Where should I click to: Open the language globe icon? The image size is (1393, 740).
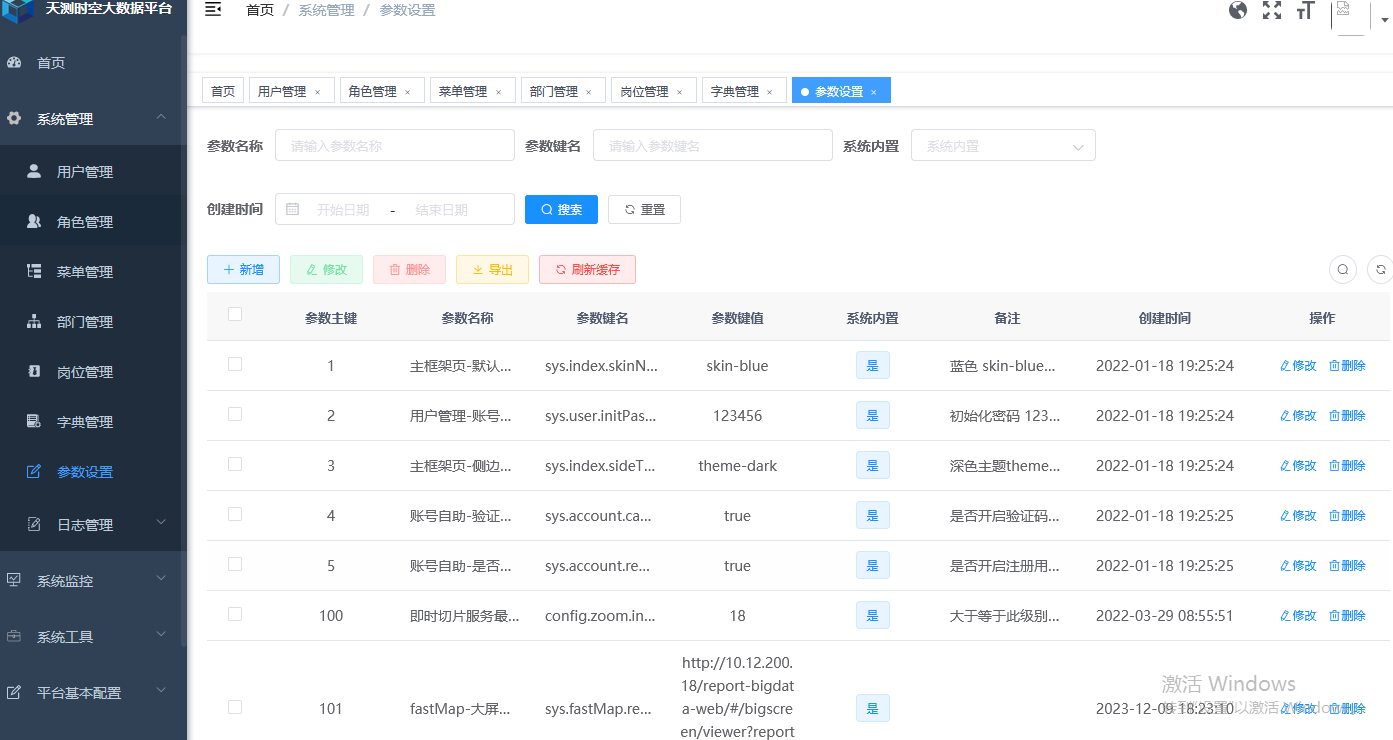pyautogui.click(x=1238, y=9)
